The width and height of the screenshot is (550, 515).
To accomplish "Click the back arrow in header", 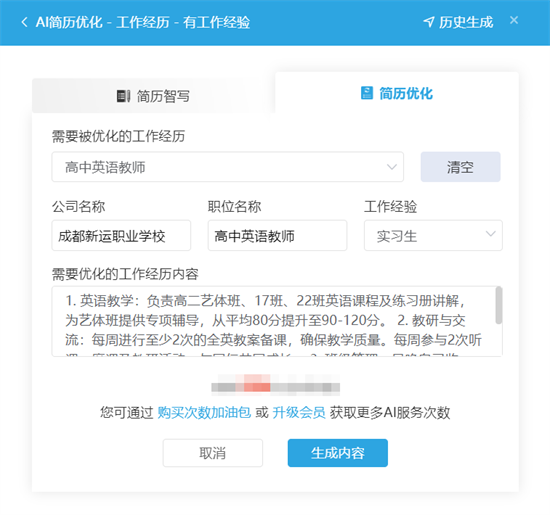I will click(x=24, y=22).
